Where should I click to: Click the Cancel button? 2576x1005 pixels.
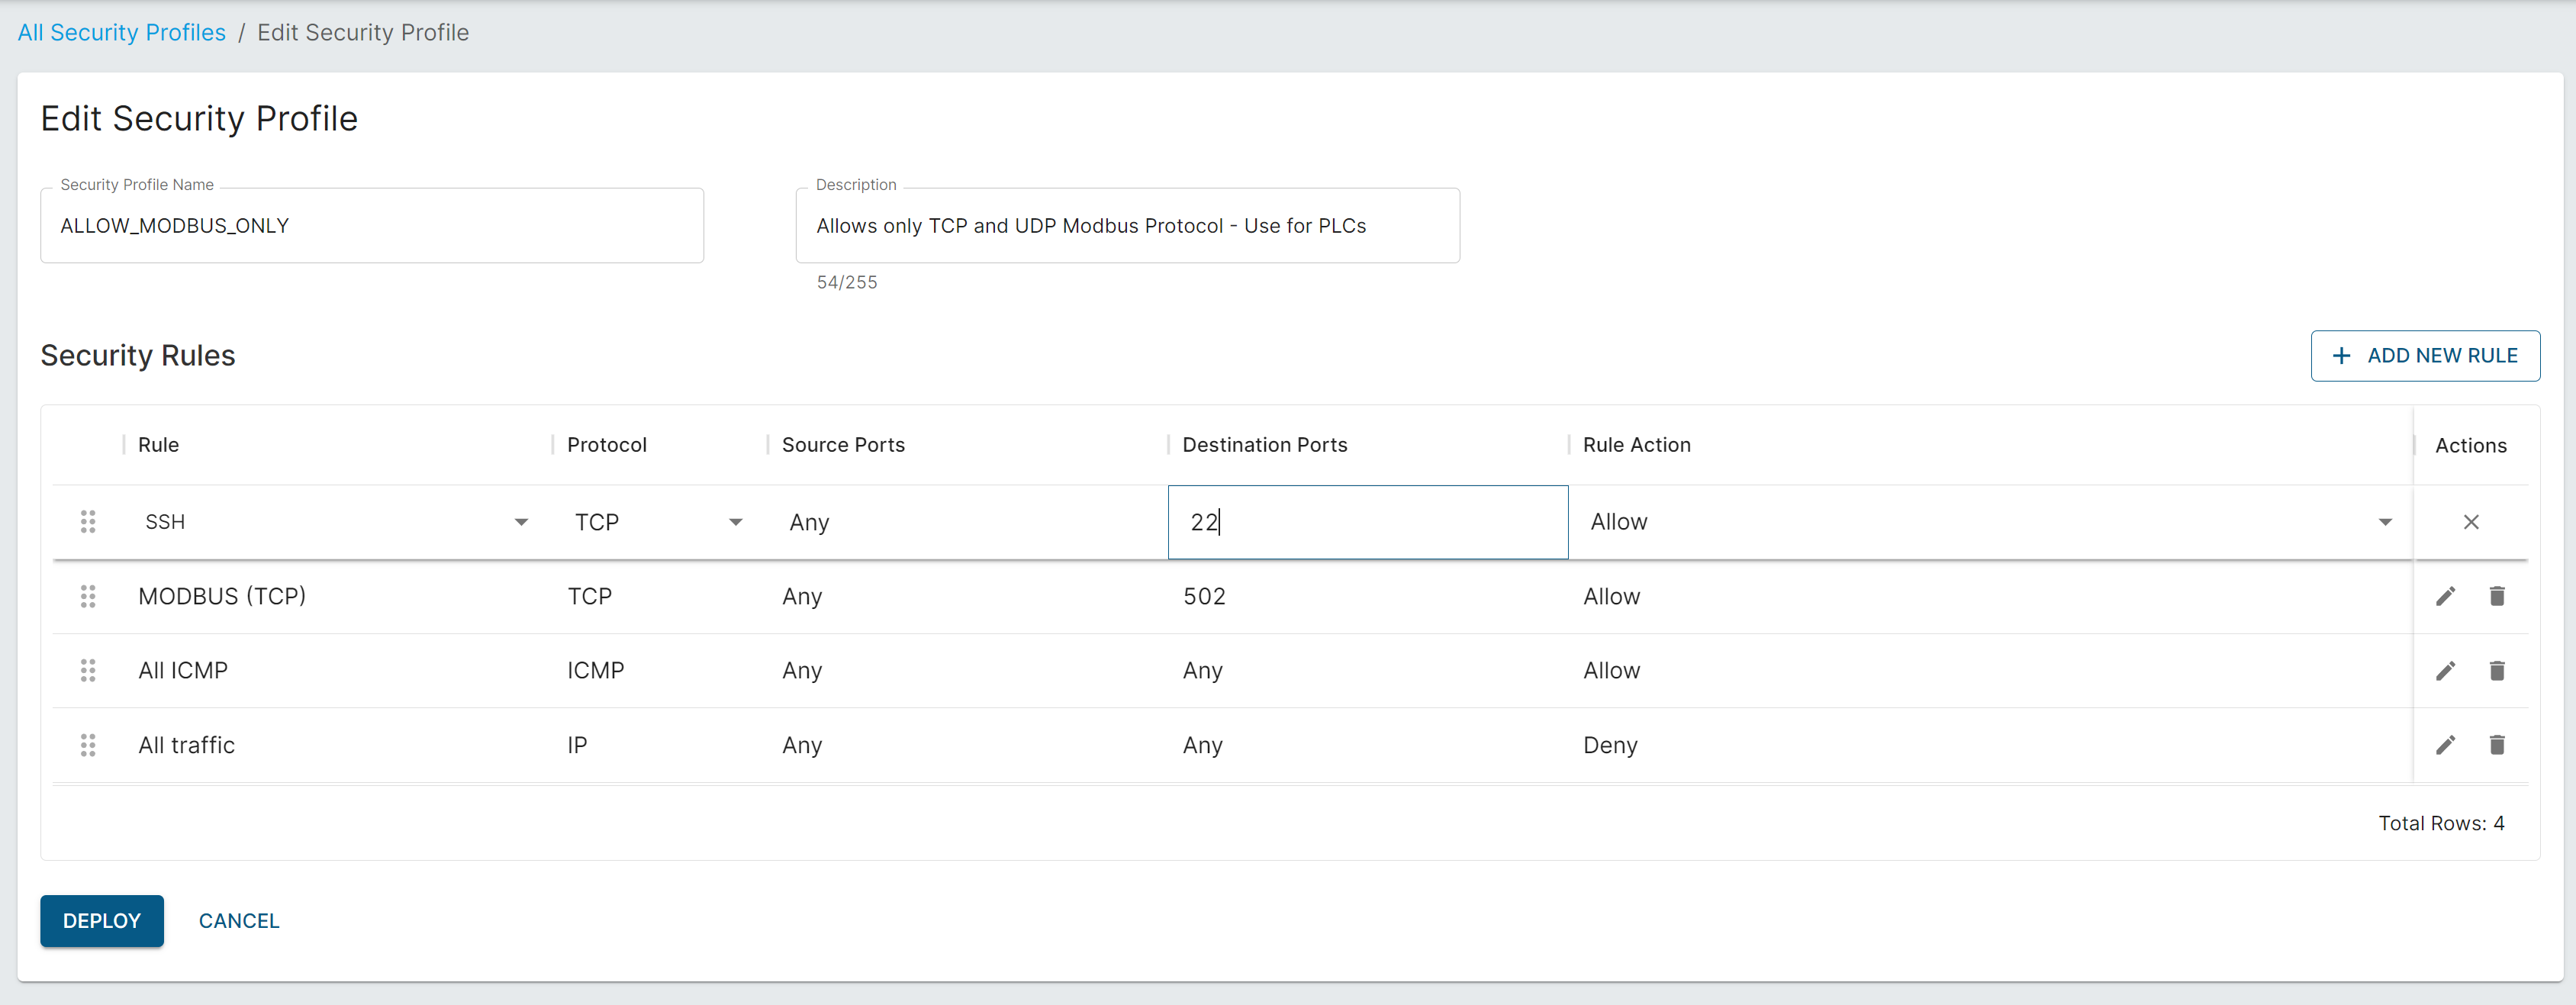point(239,920)
